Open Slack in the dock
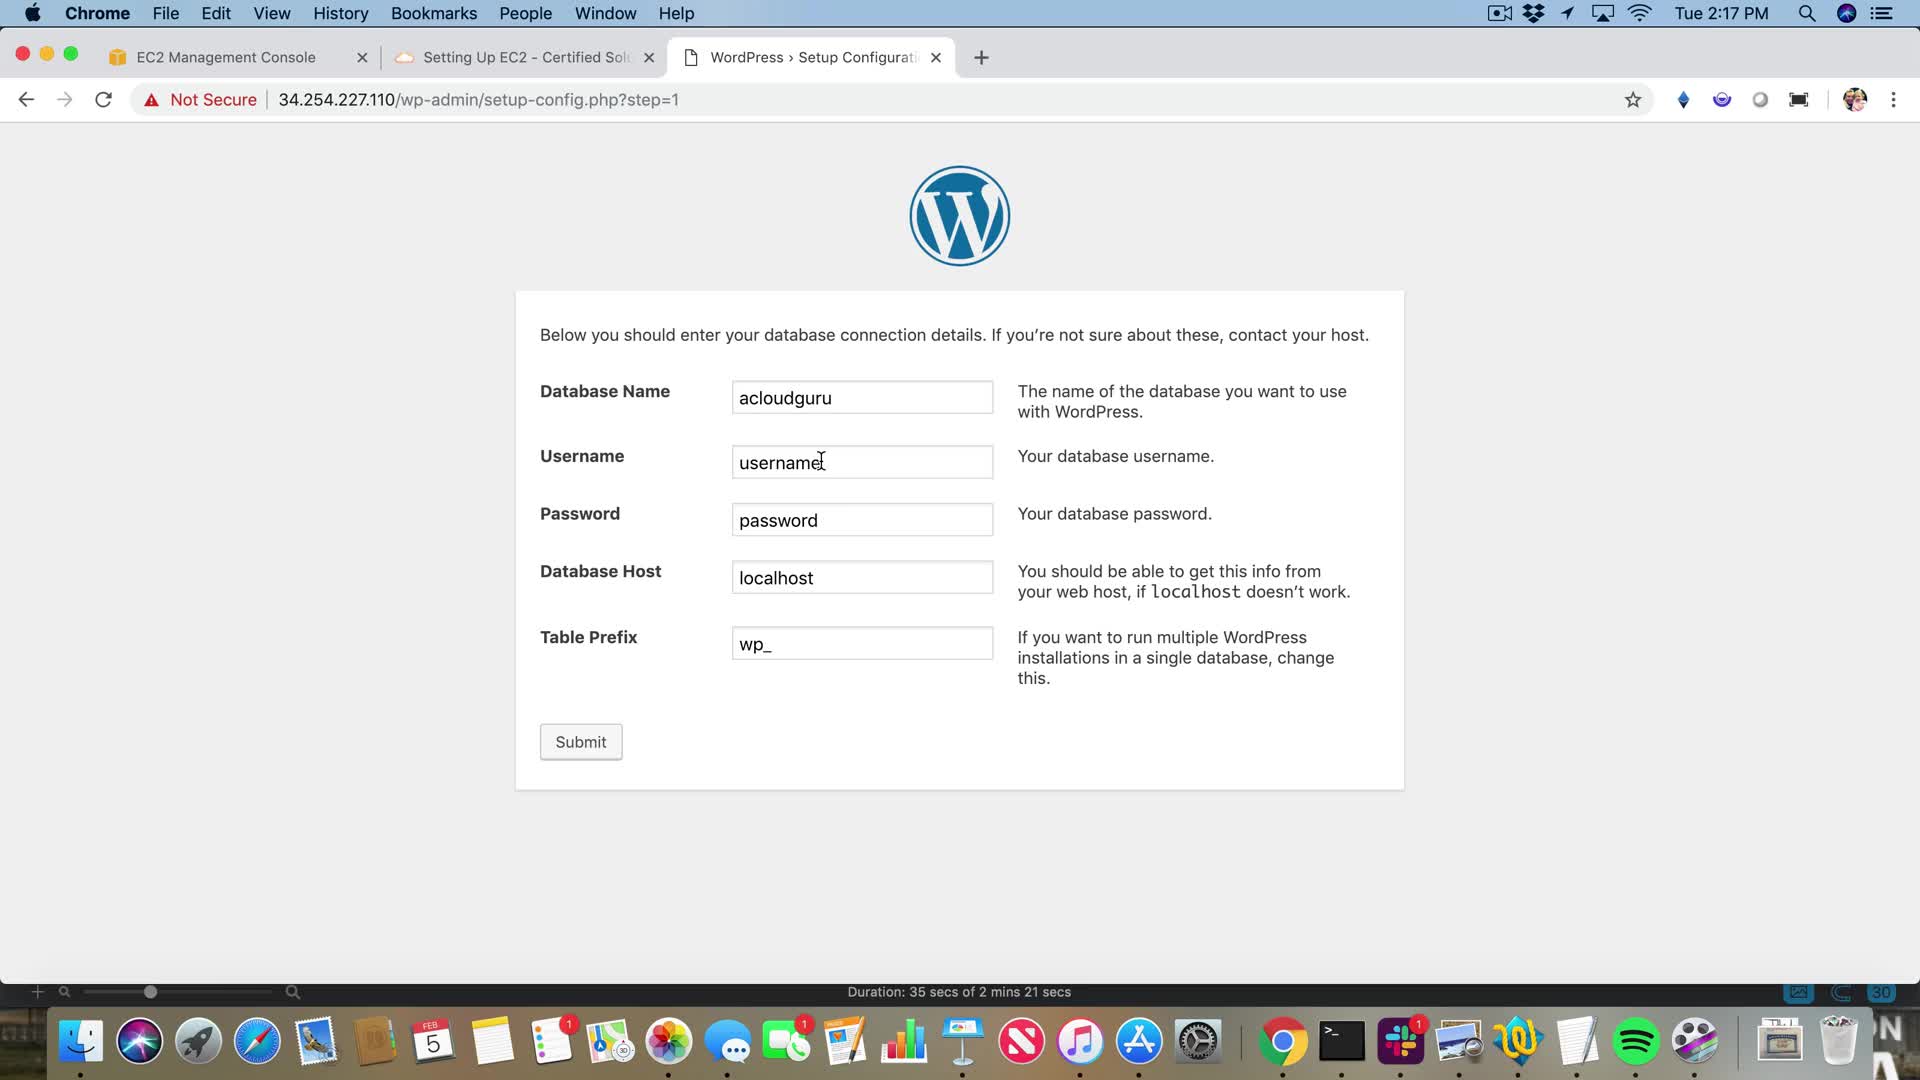Screen dimensions: 1920x1080 point(1400,1042)
